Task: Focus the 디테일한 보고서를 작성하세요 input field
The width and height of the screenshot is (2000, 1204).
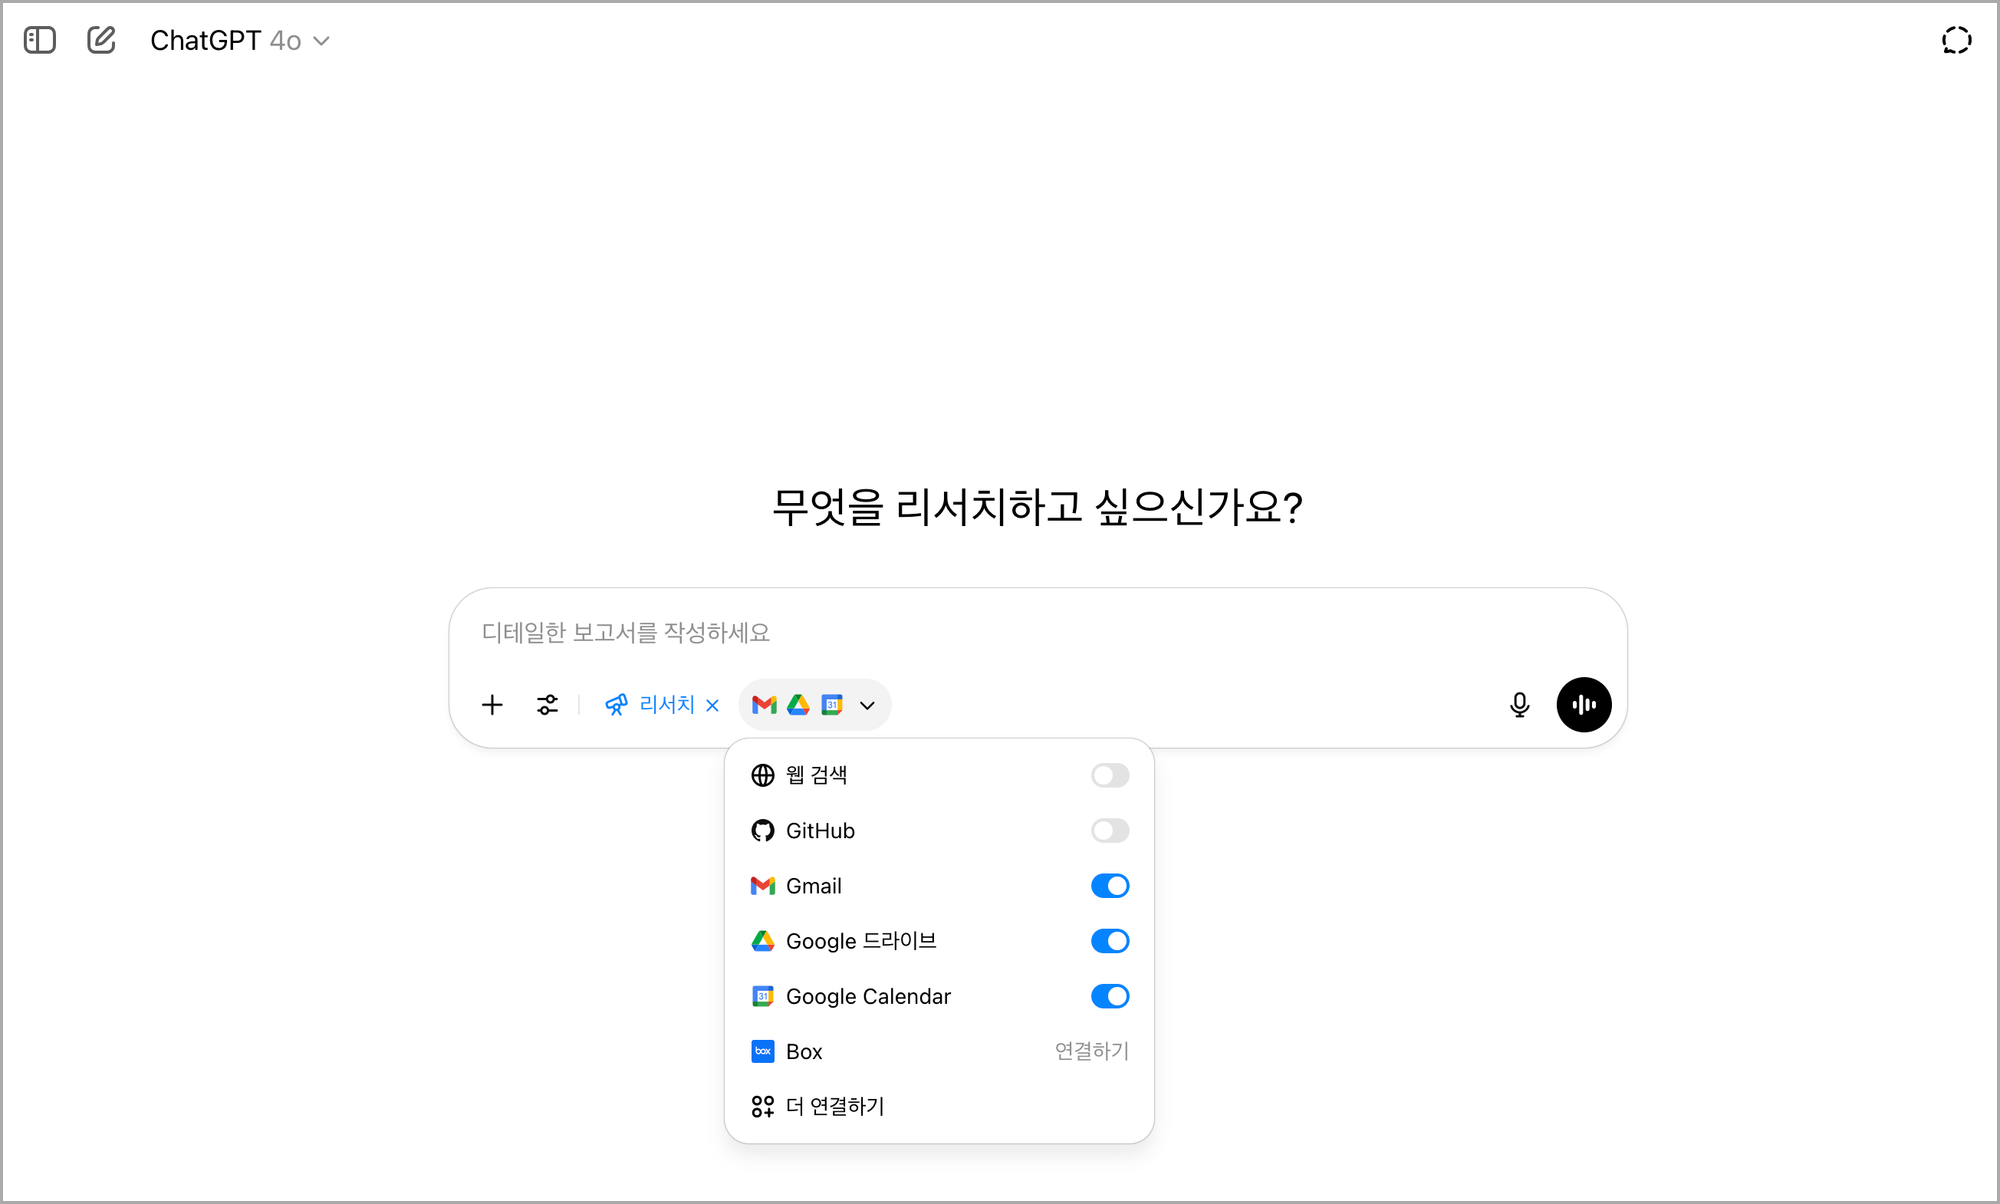Action: click(1038, 633)
